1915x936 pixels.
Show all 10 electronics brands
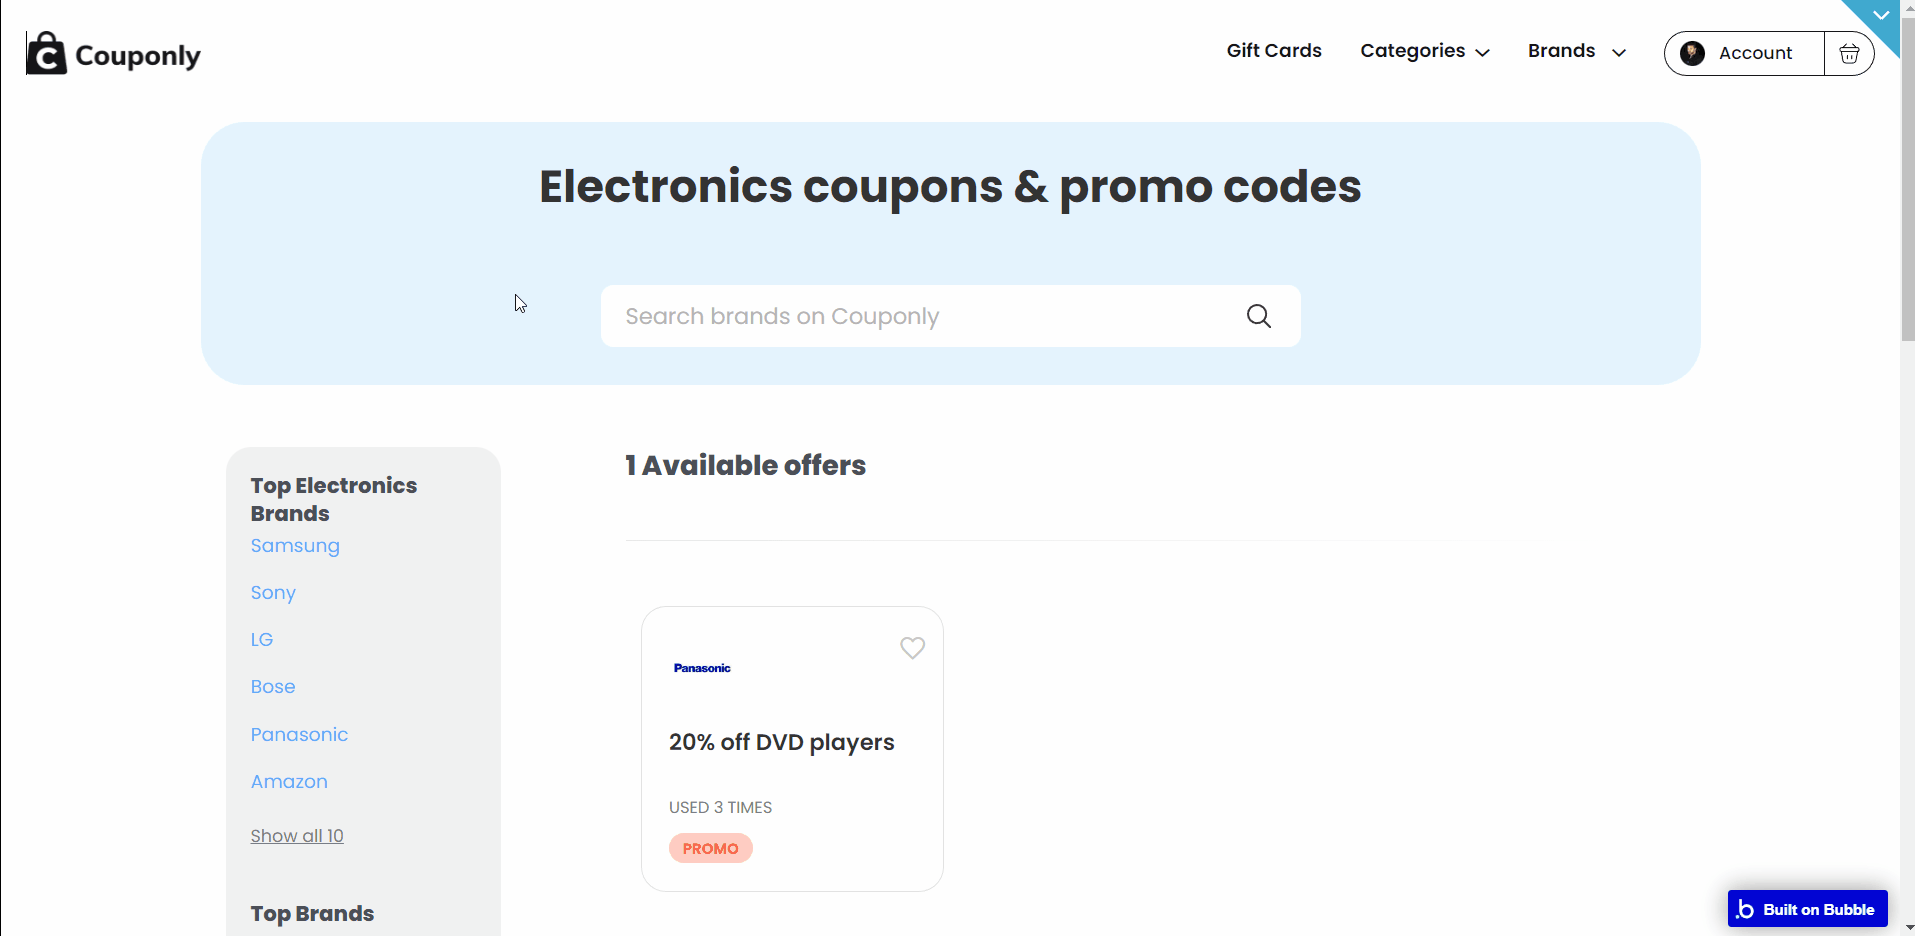tap(297, 836)
